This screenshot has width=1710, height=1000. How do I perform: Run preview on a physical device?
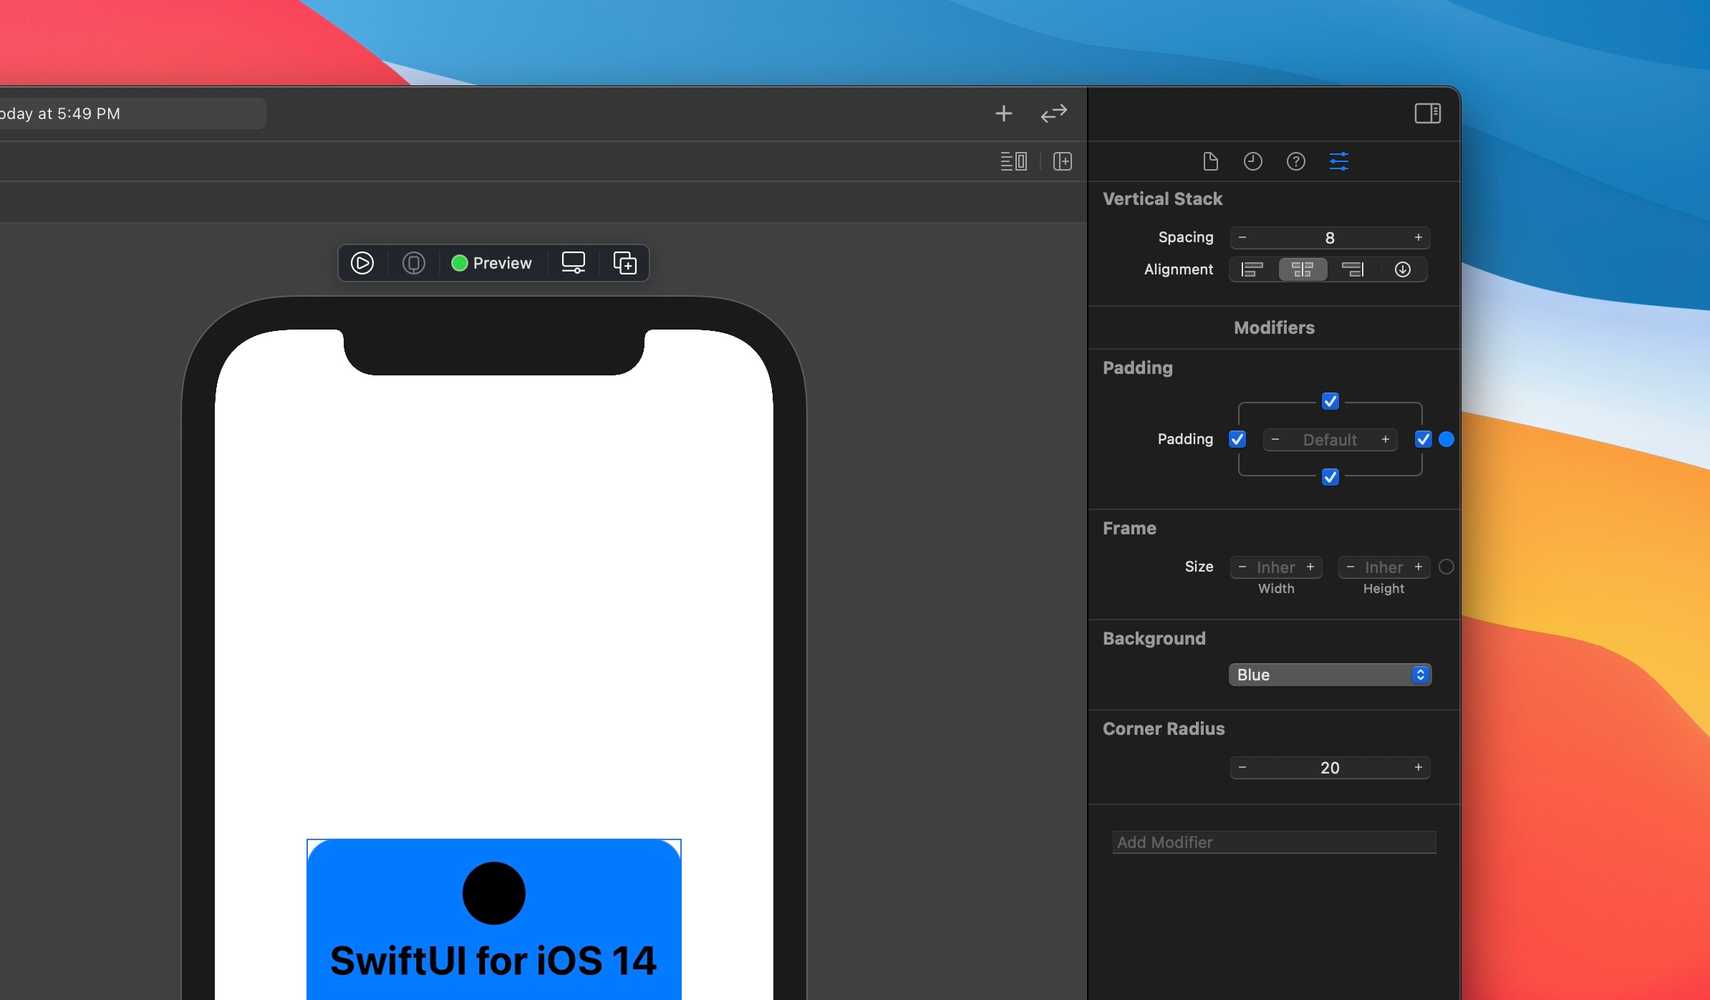coord(413,263)
